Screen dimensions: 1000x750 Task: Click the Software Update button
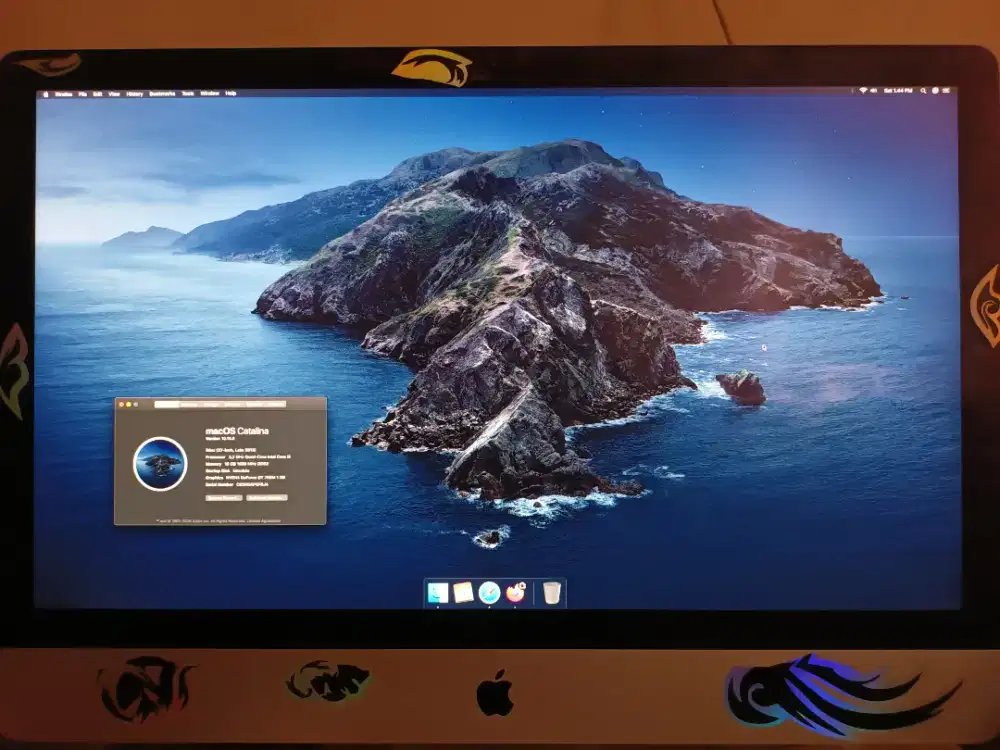pyautogui.click(x=267, y=497)
